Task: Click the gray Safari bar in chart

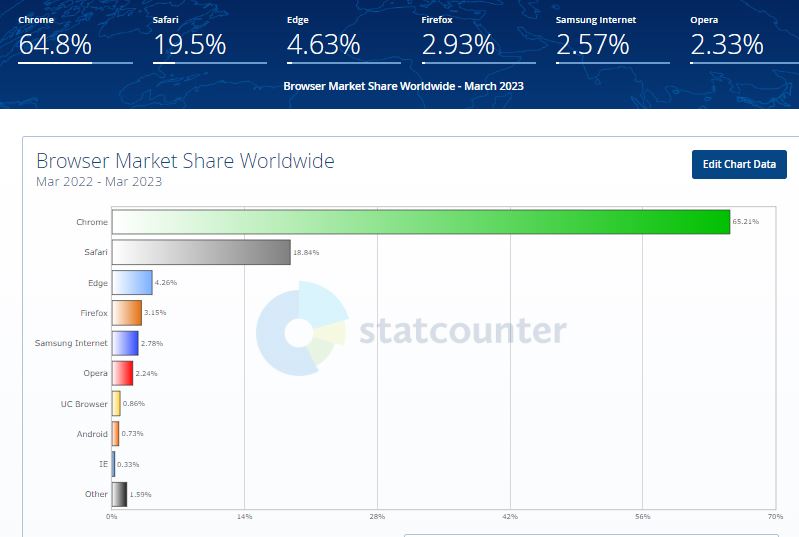Action: click(x=201, y=252)
